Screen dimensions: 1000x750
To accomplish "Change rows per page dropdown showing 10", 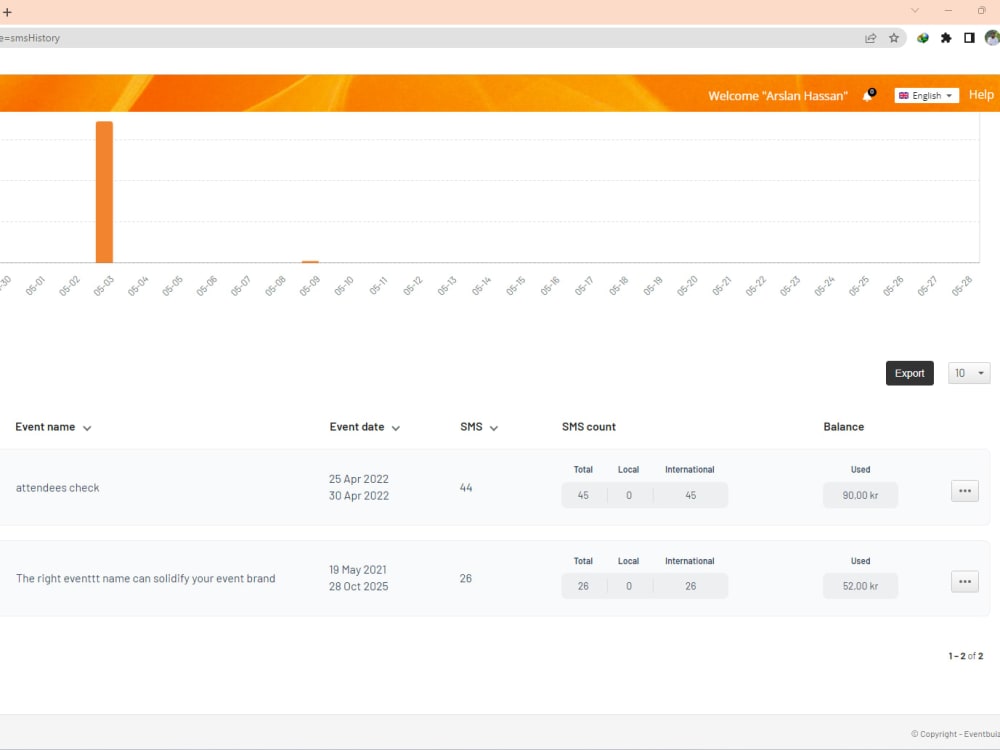I will click(969, 373).
